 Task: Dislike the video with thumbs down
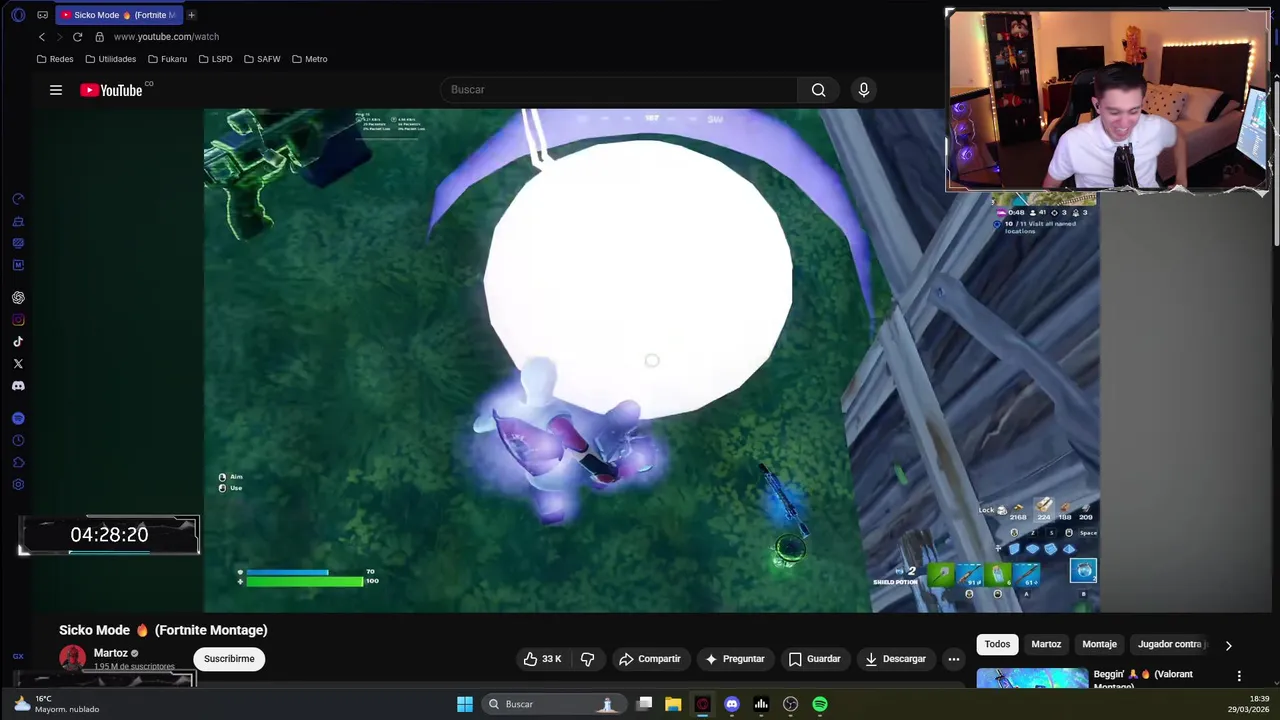(588, 659)
